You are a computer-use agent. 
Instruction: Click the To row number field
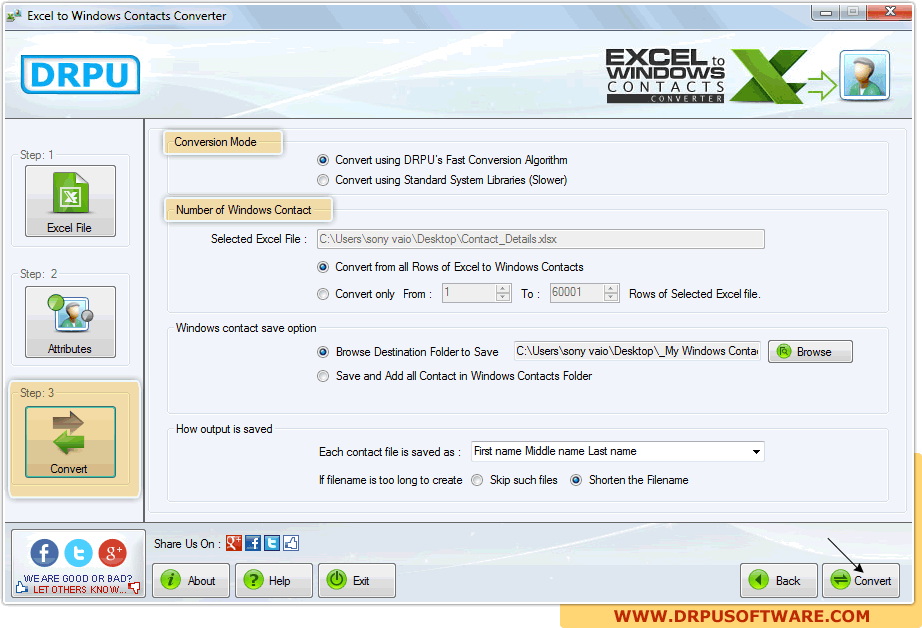pos(577,293)
